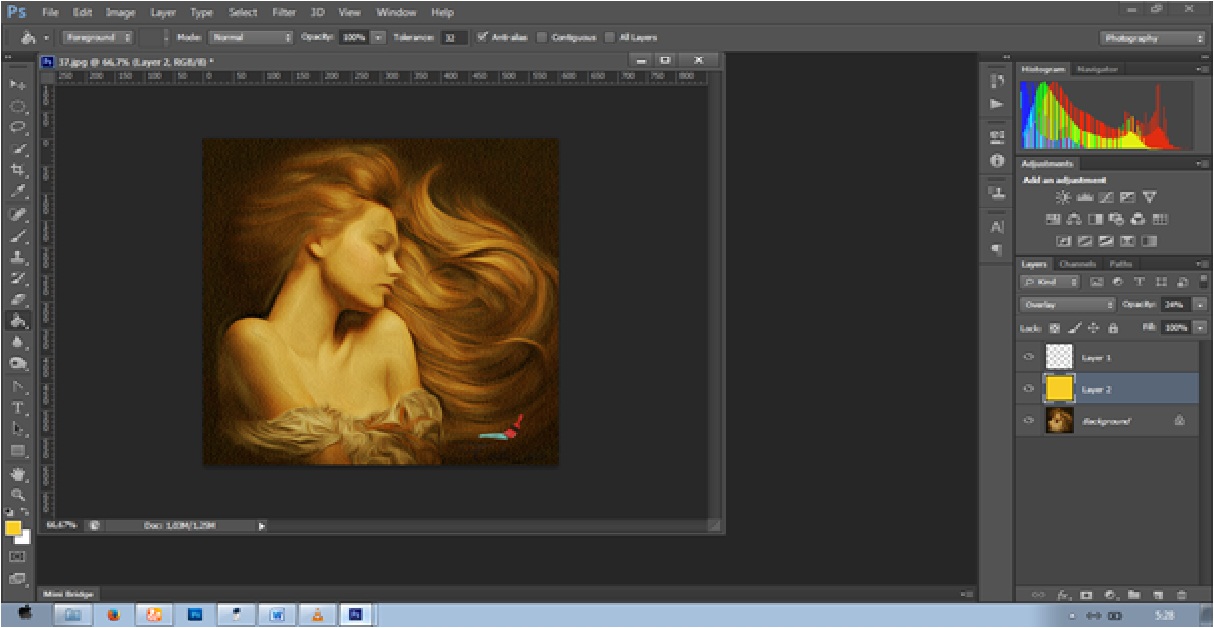Select the Horizontal Type tool
The height and width of the screenshot is (628, 1214).
pyautogui.click(x=18, y=408)
